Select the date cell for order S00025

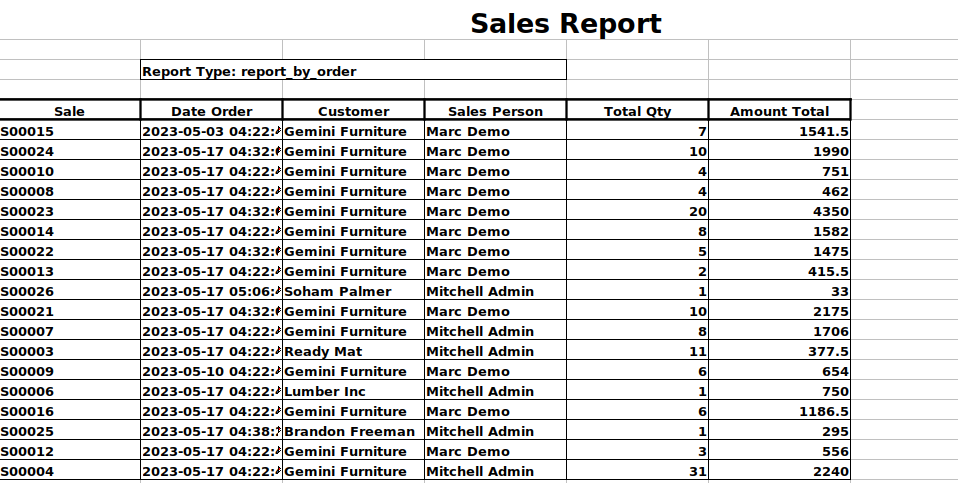pos(211,431)
